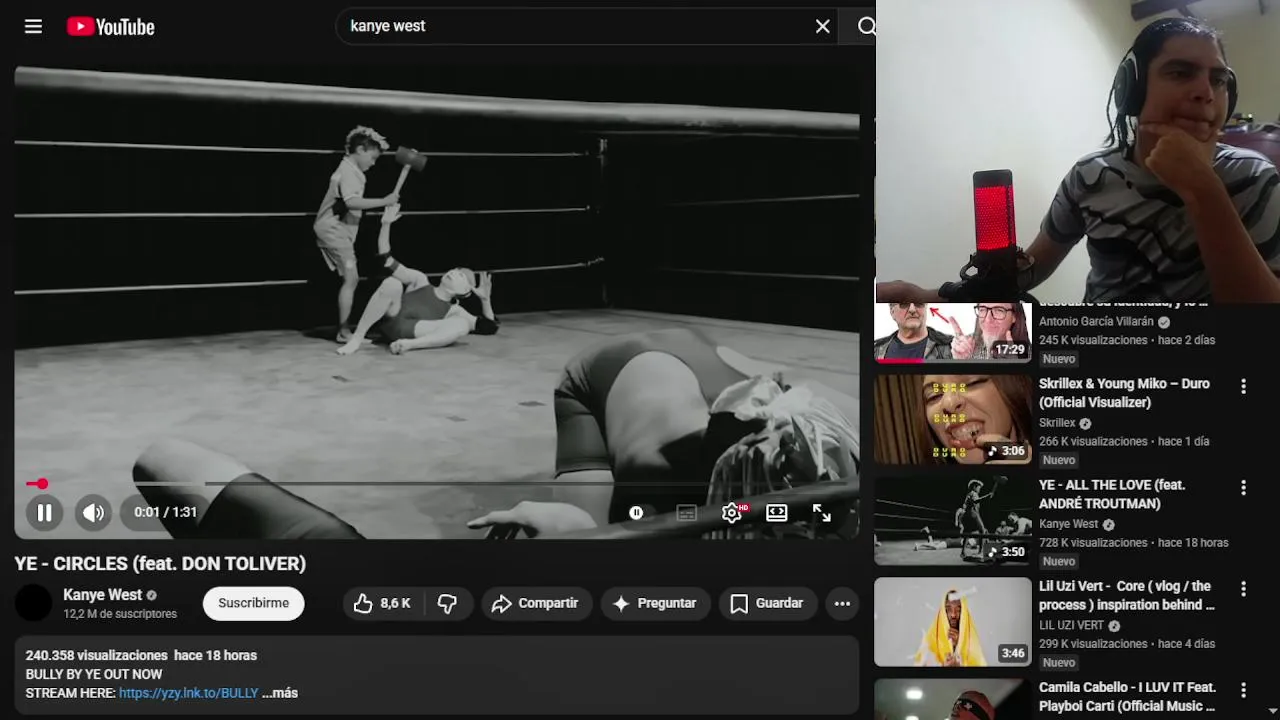Viewport: 1280px width, 720px height.
Task: Open the Skrillex Duro video thumbnail
Action: click(952, 420)
